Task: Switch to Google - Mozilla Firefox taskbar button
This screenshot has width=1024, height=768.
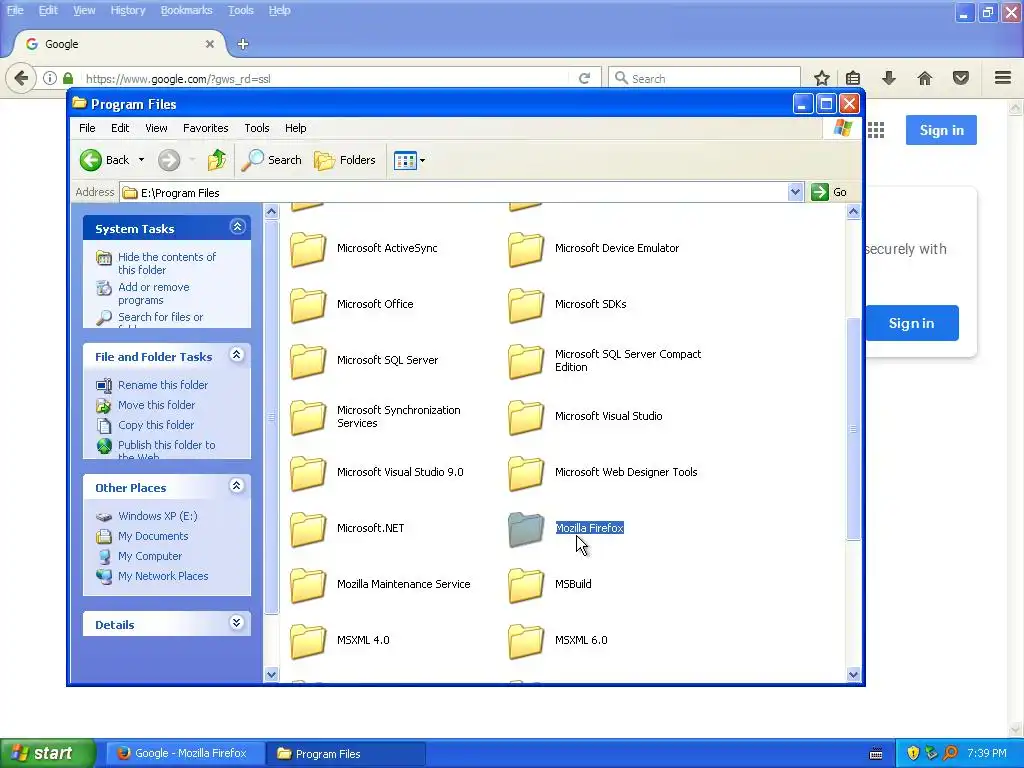Action: (185, 754)
